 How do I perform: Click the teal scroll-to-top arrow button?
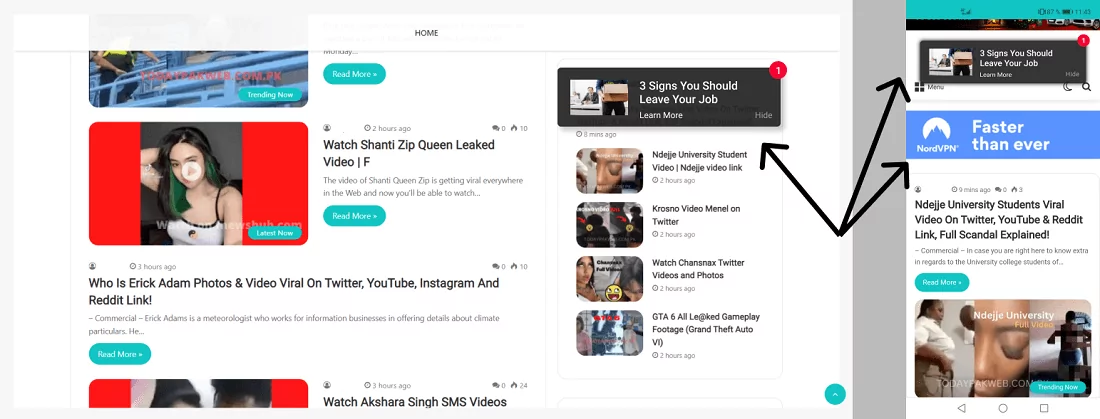coord(835,394)
